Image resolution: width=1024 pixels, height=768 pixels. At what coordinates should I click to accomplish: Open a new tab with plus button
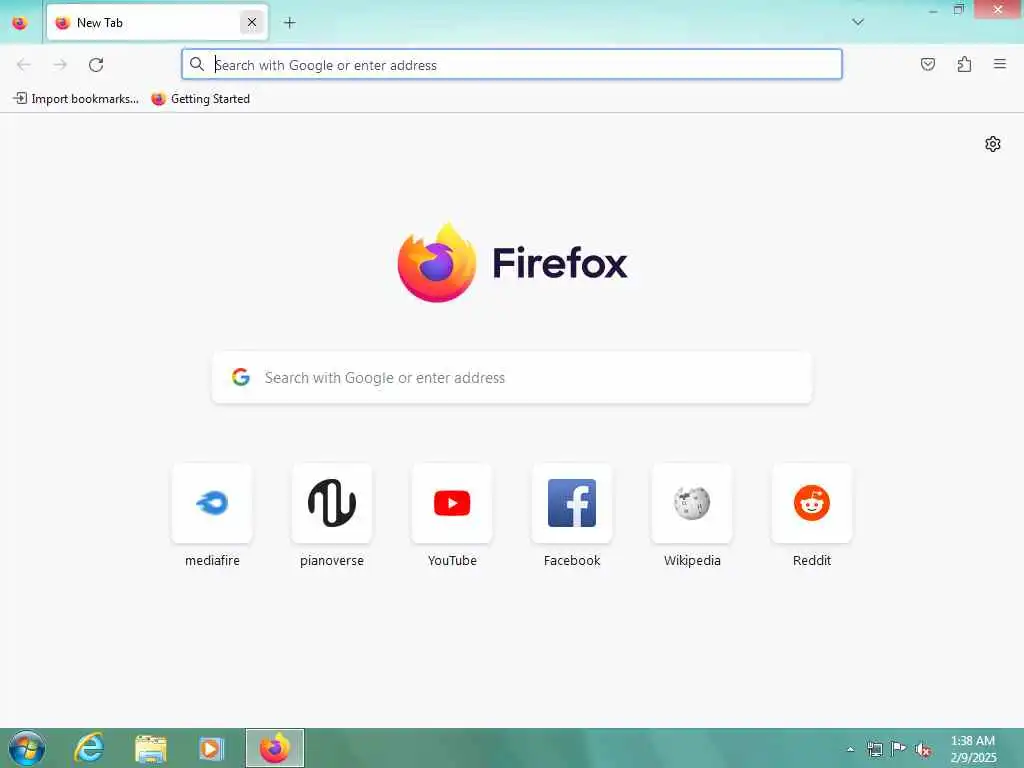[x=289, y=23]
